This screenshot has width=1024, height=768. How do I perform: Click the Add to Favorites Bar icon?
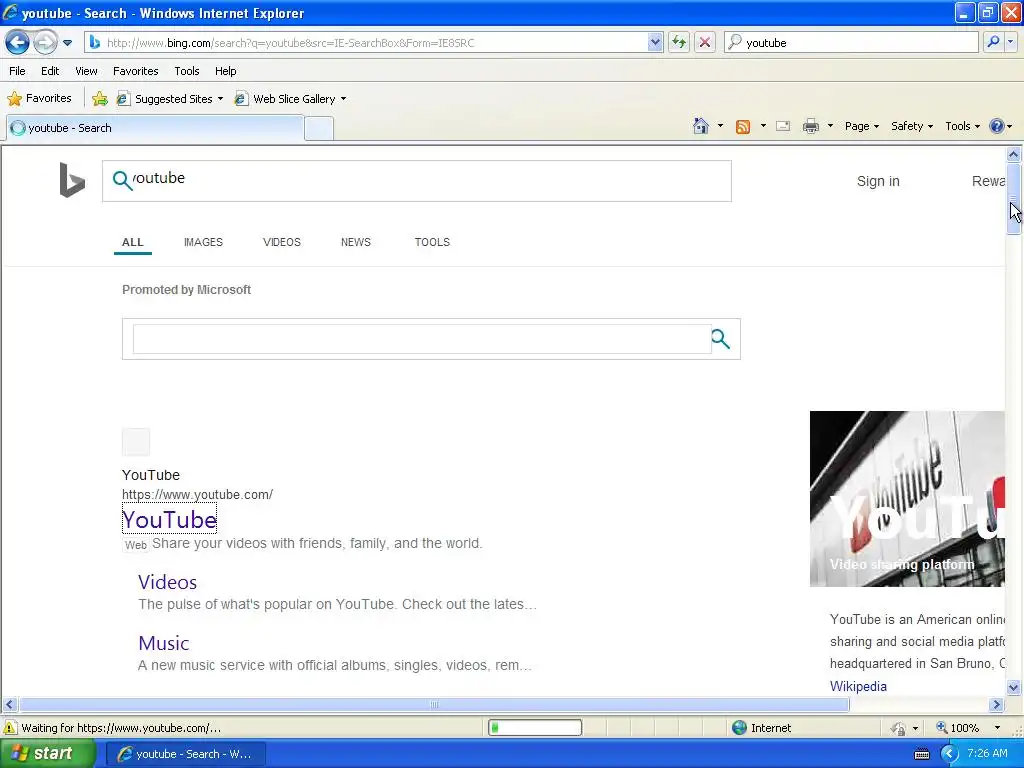pyautogui.click(x=100, y=99)
